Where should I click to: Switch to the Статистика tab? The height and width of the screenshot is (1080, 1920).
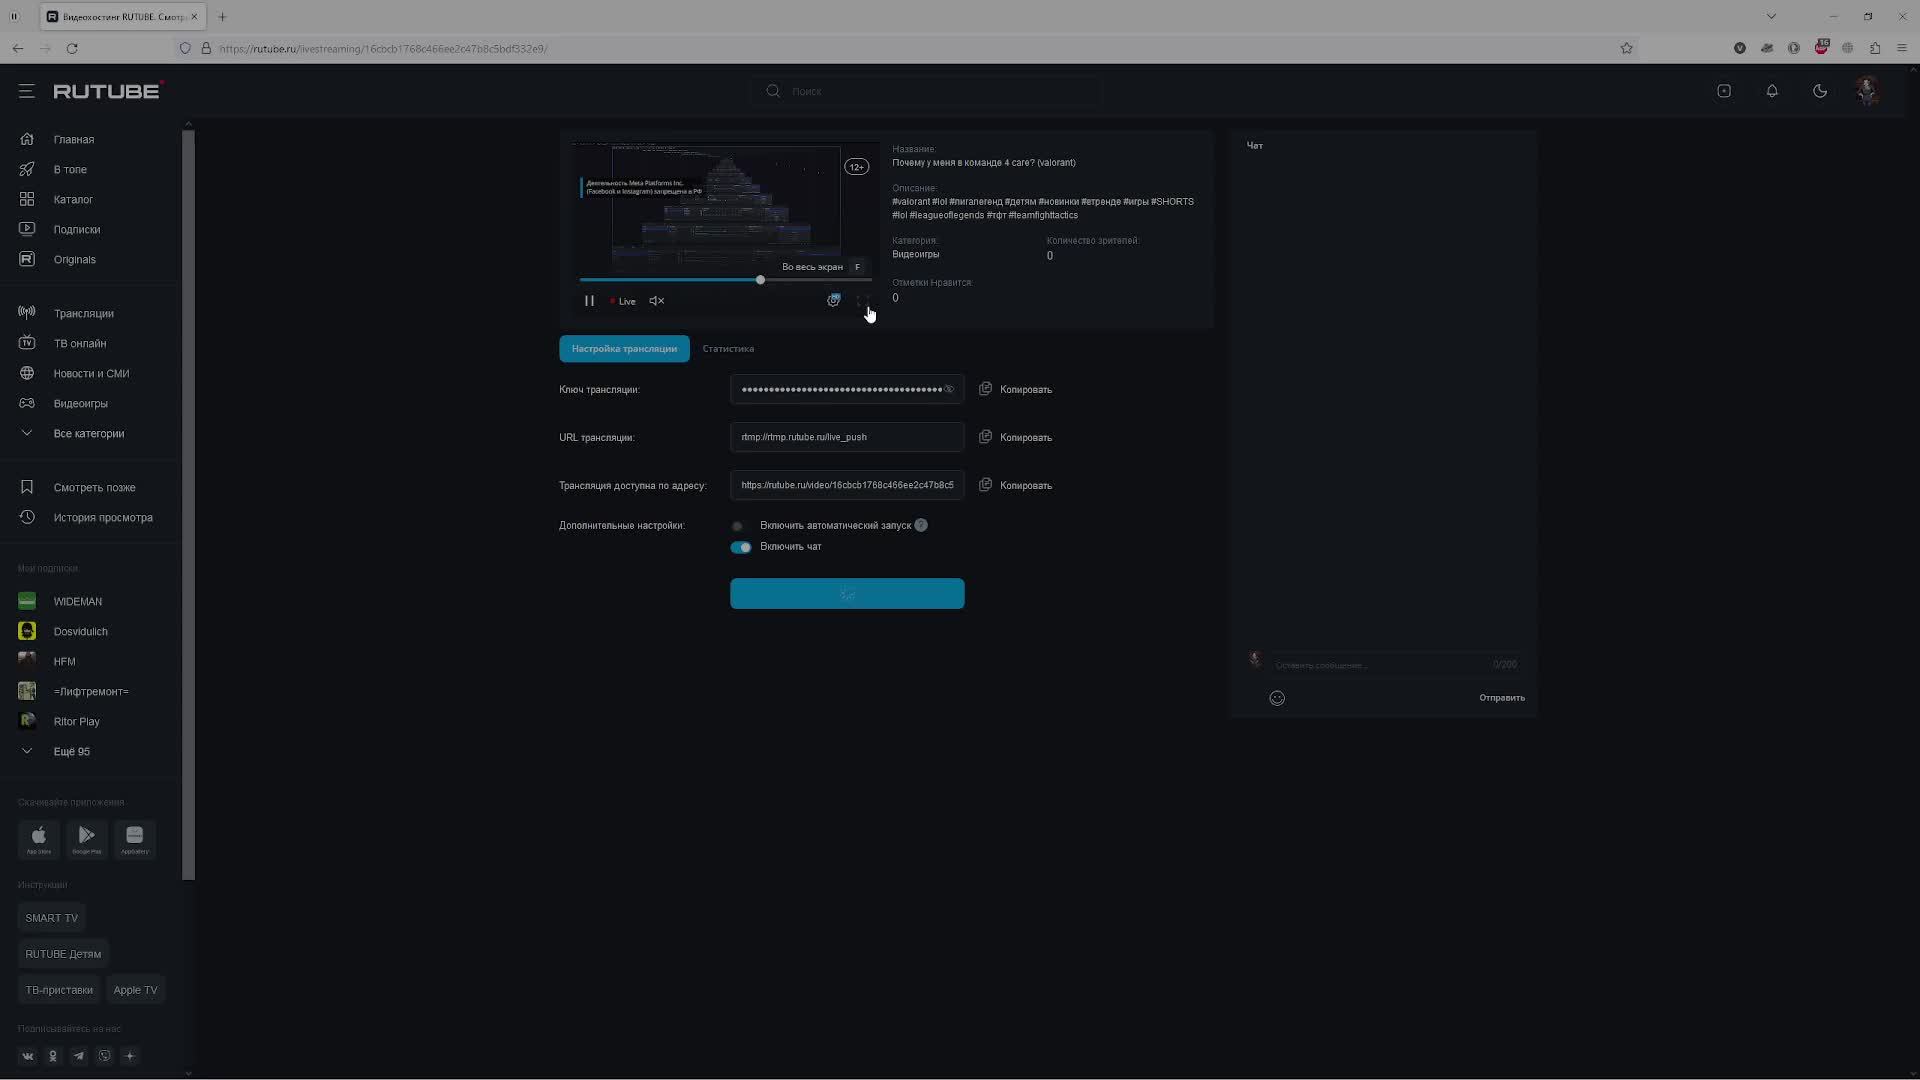[728, 349]
